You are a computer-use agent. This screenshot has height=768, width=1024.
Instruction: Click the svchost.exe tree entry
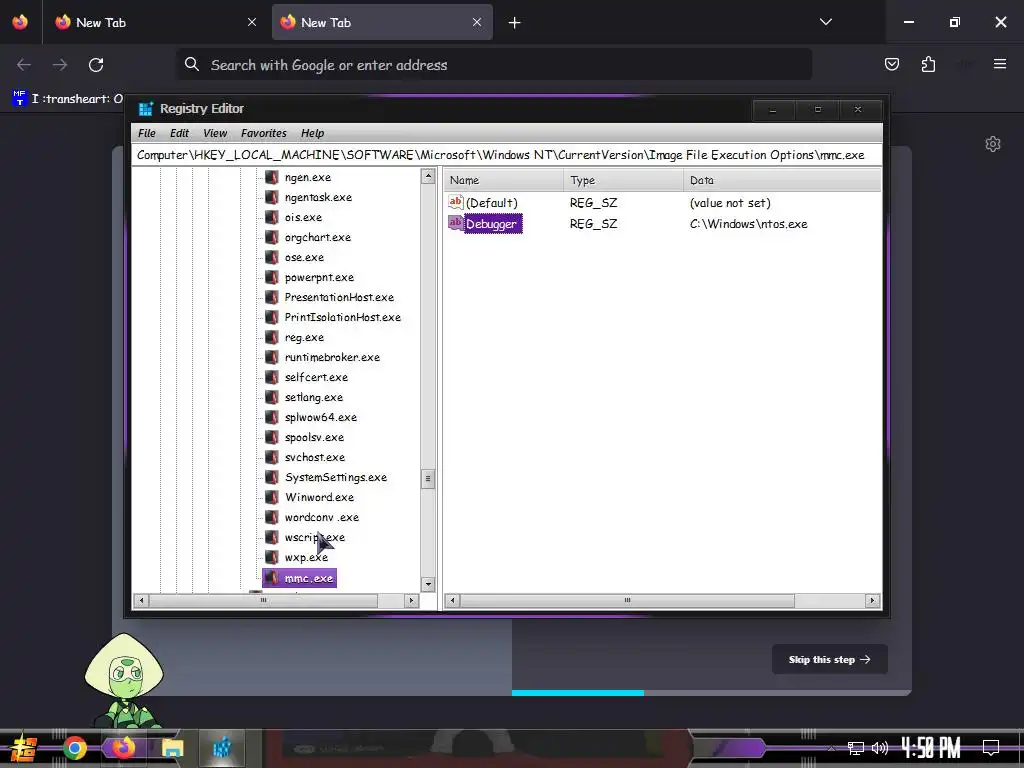click(x=314, y=457)
